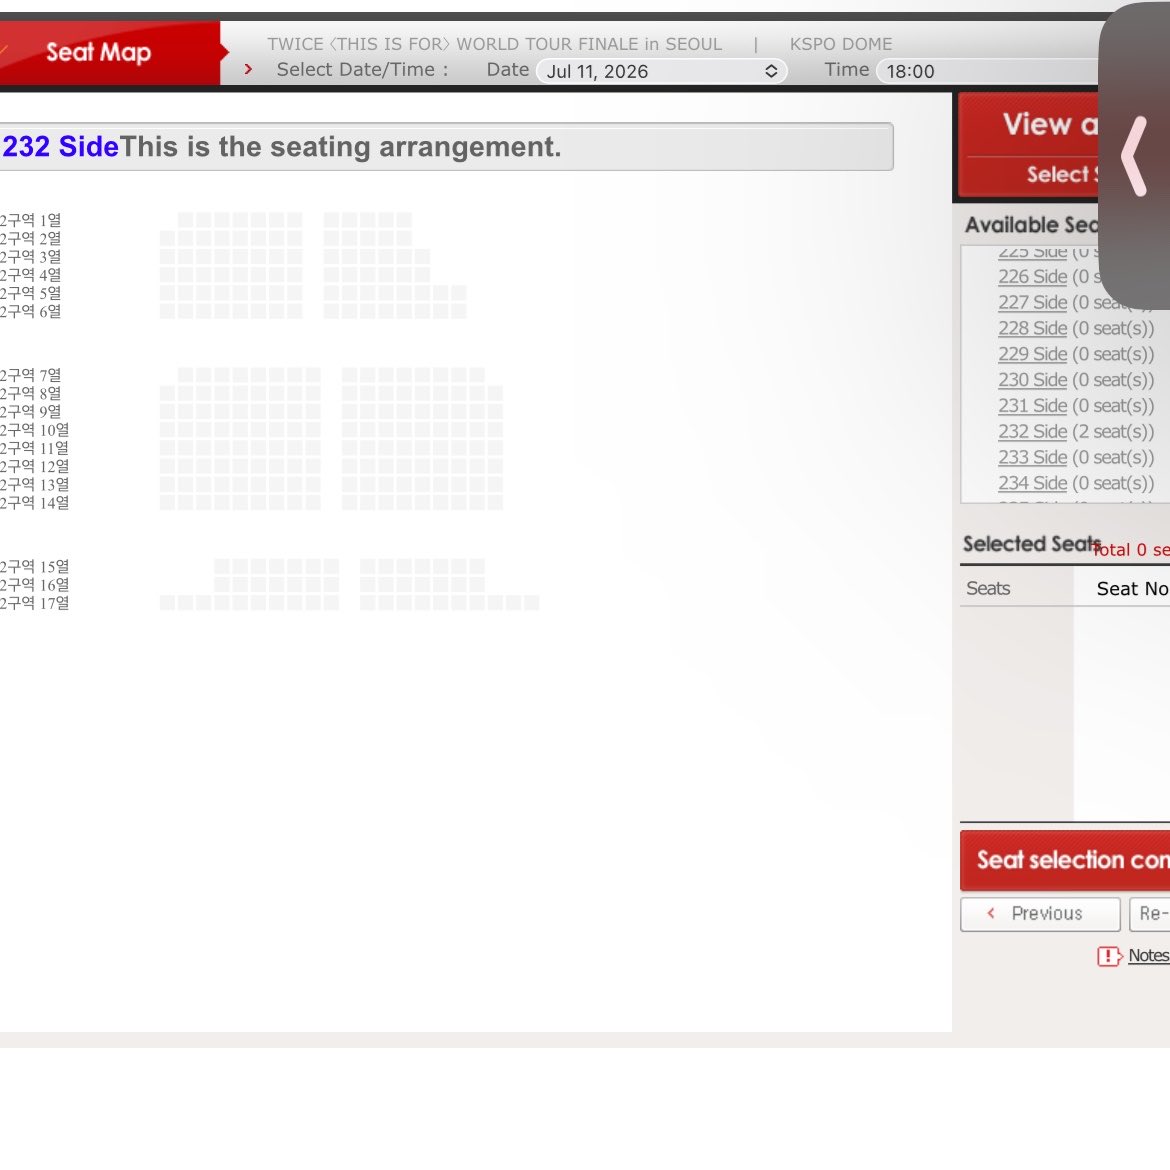This screenshot has width=1170, height=1170.
Task: Select the 228 Side section link
Action: click(1033, 328)
